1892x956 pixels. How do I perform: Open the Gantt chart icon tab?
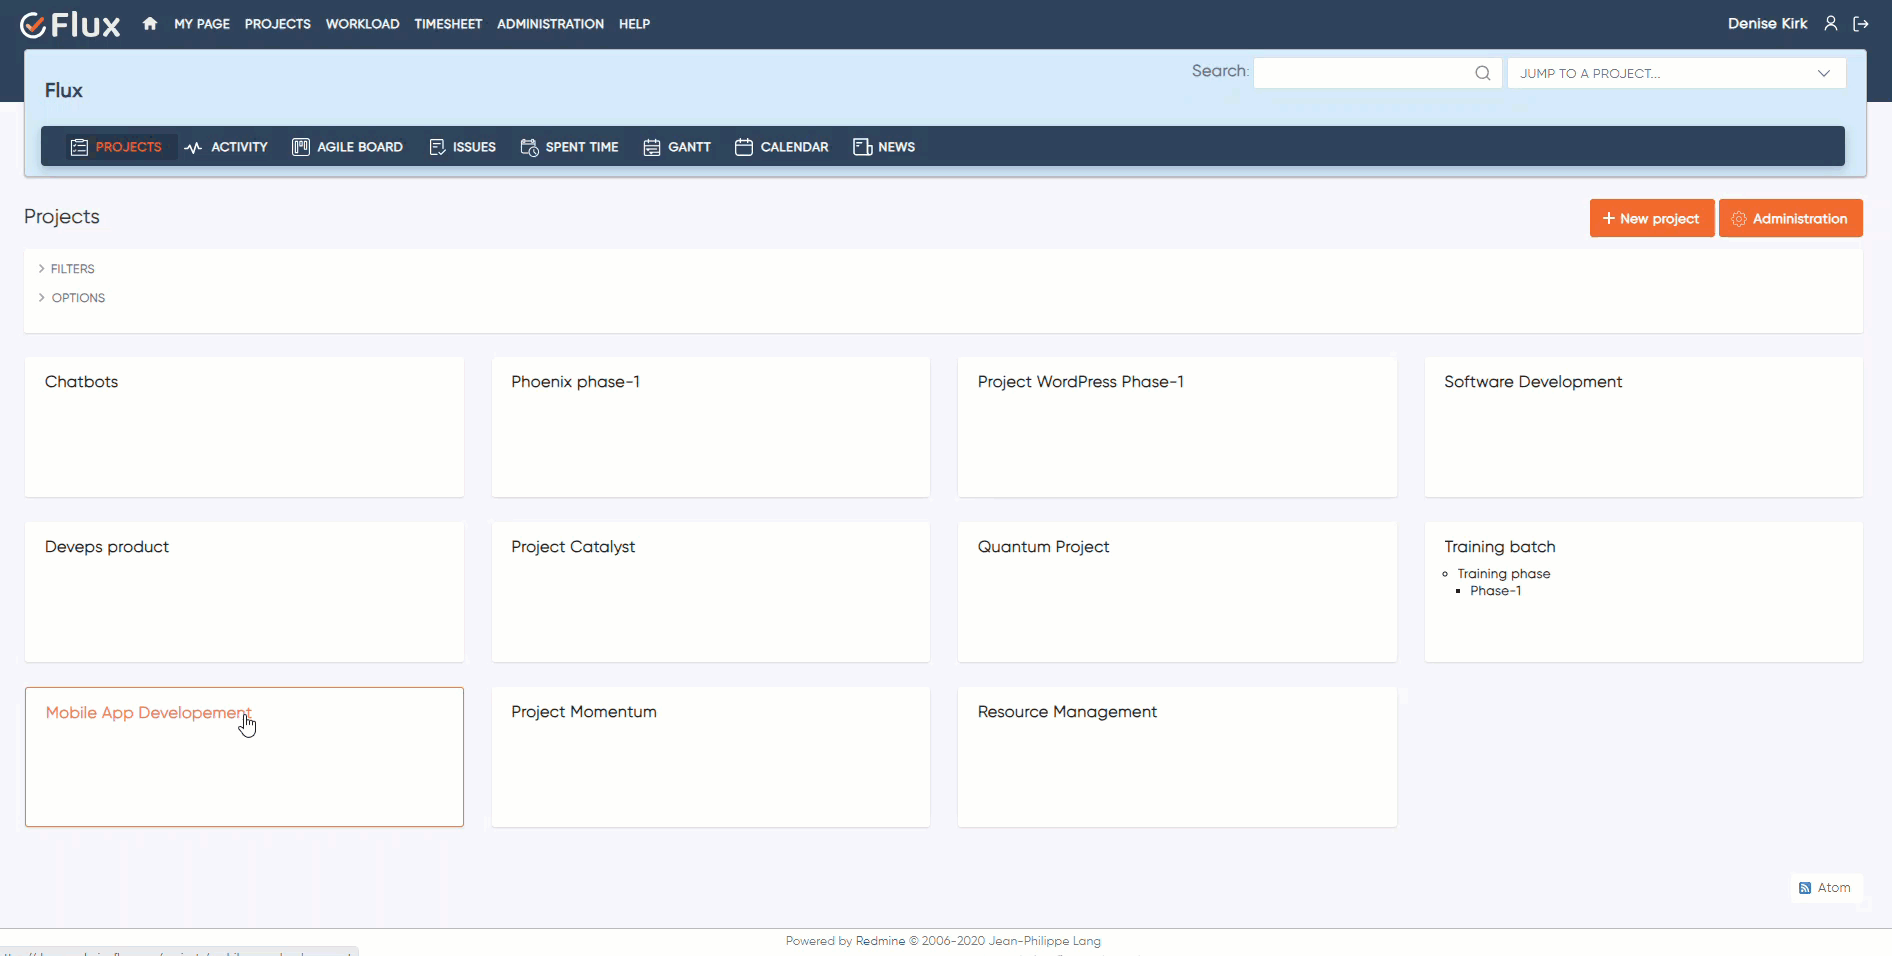[x=651, y=147]
